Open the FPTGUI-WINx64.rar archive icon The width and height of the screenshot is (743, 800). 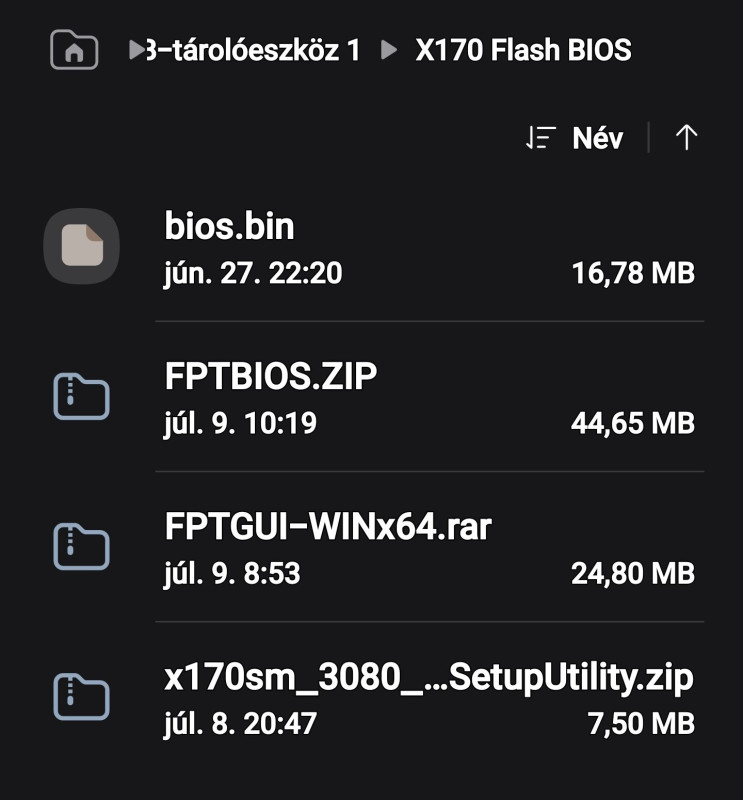[82, 546]
